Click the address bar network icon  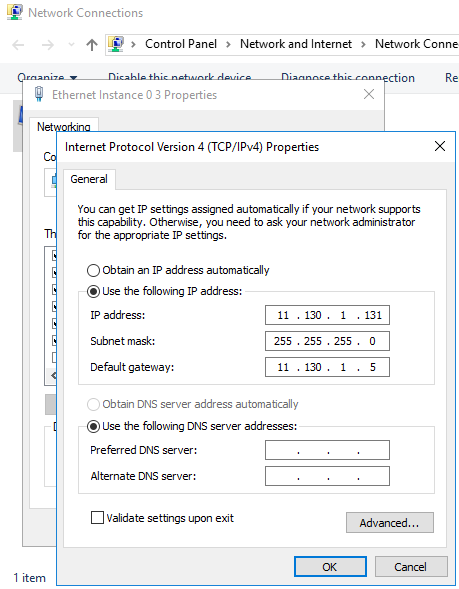pyautogui.click(x=116, y=44)
